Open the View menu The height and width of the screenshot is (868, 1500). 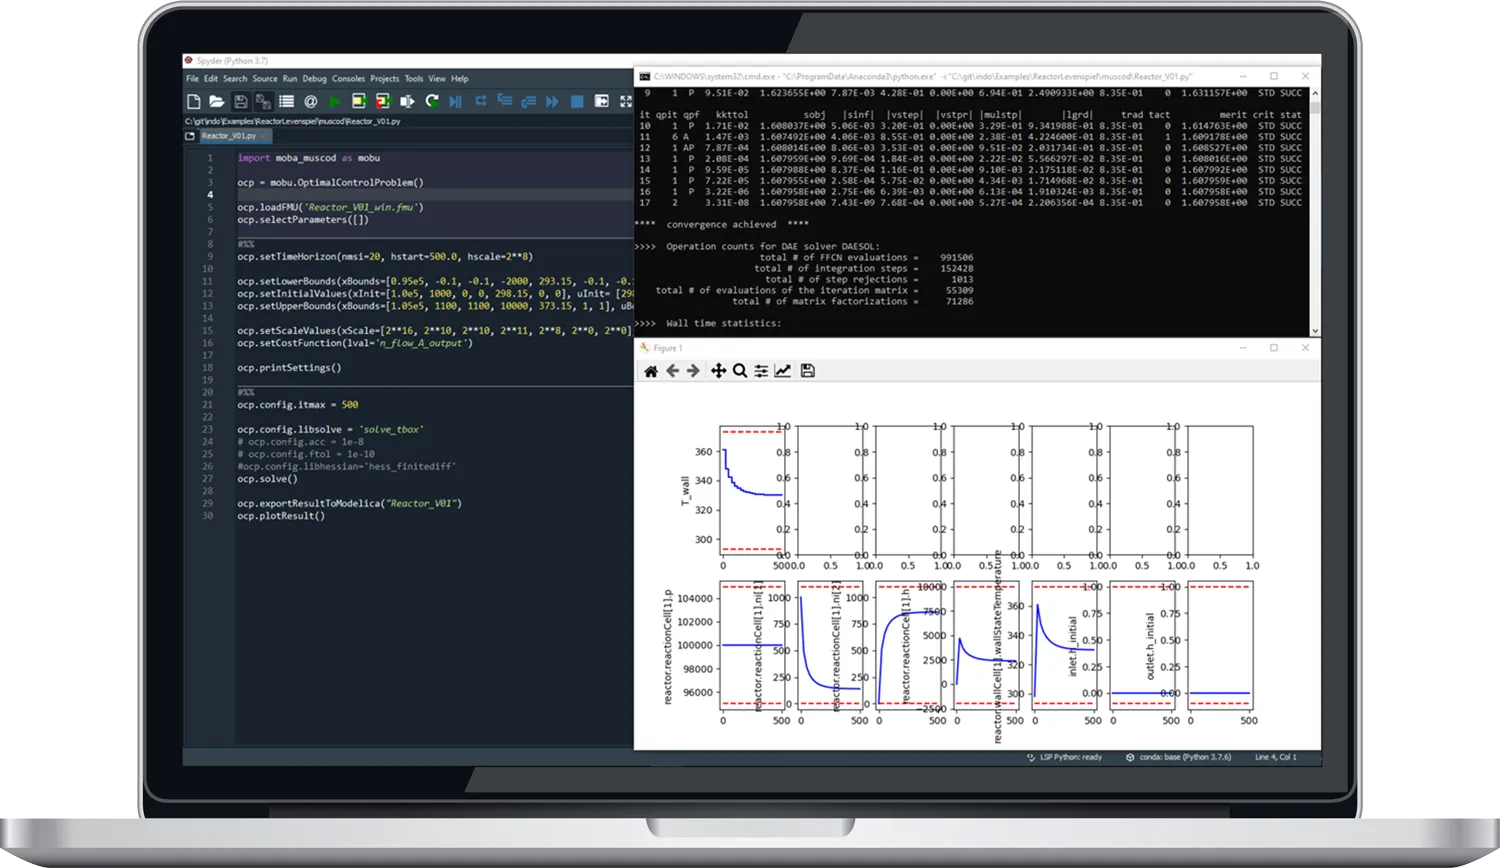pyautogui.click(x=437, y=79)
